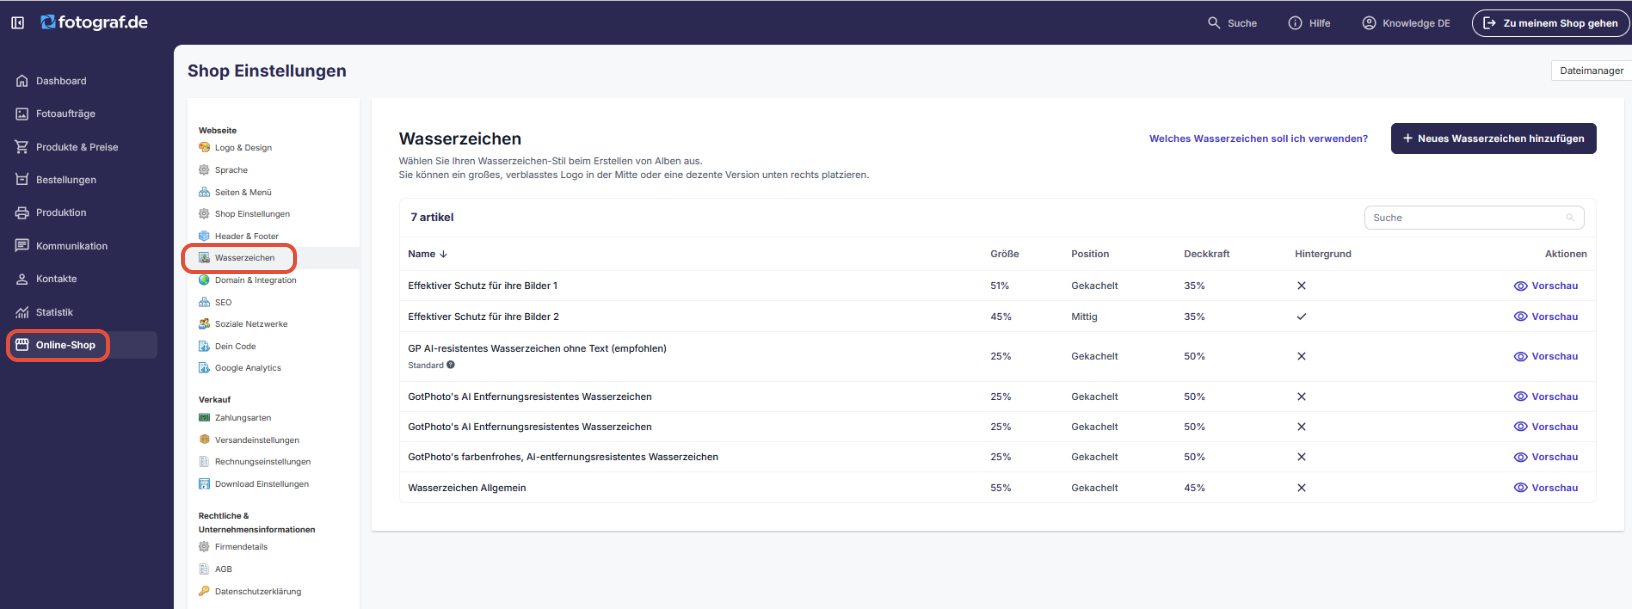1632x609 pixels.
Task: Click the Produkte & Preise cart icon
Action: click(x=22, y=147)
